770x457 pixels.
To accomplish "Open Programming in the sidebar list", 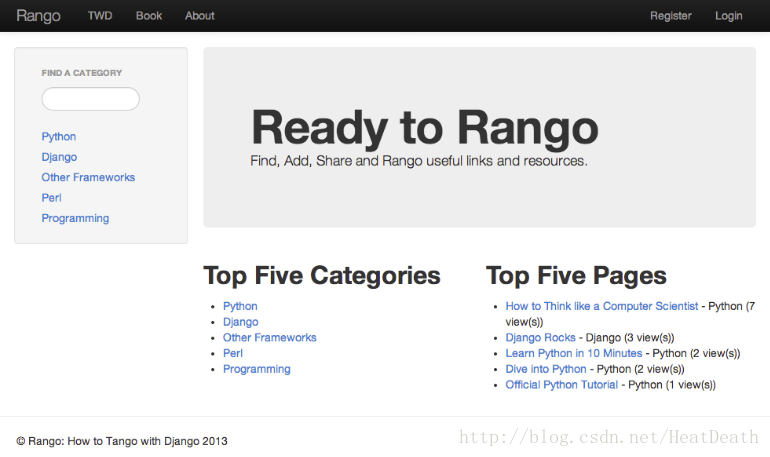I will click(75, 218).
